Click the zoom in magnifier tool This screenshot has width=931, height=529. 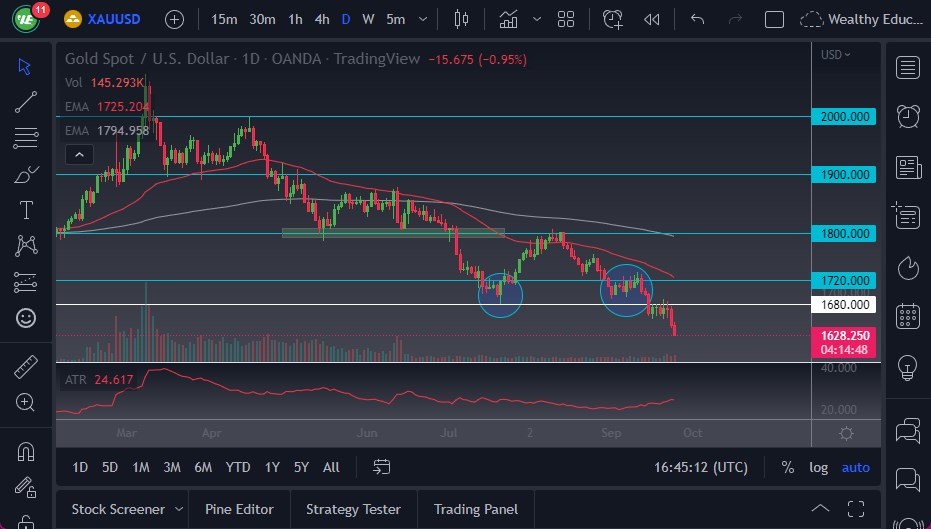(26, 402)
